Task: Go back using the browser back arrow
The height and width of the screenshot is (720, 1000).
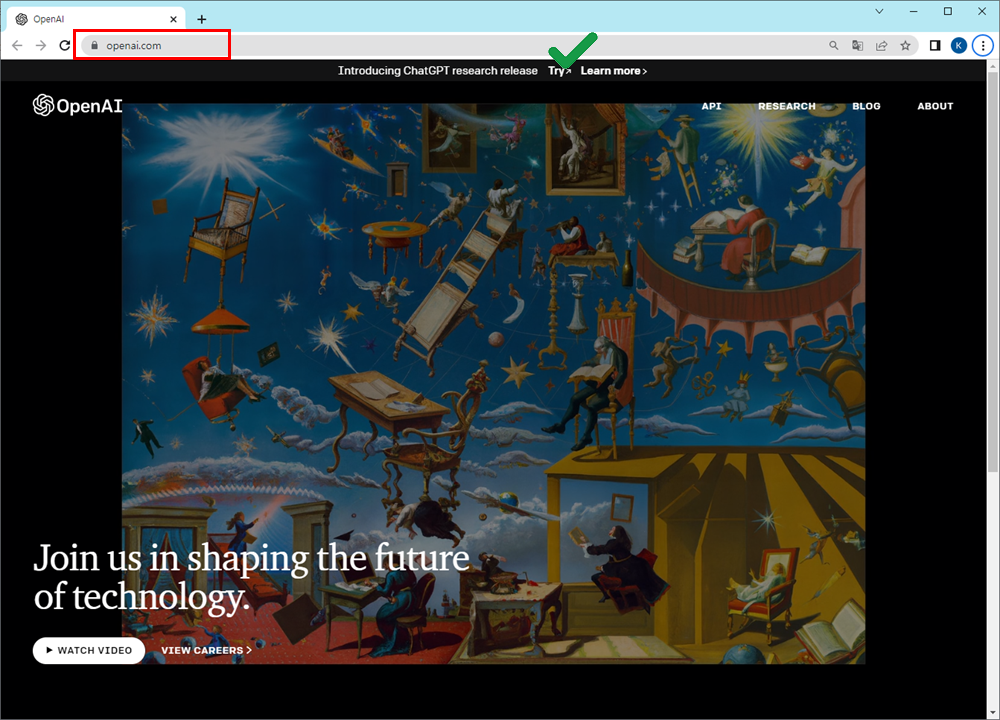Action: click(17, 45)
